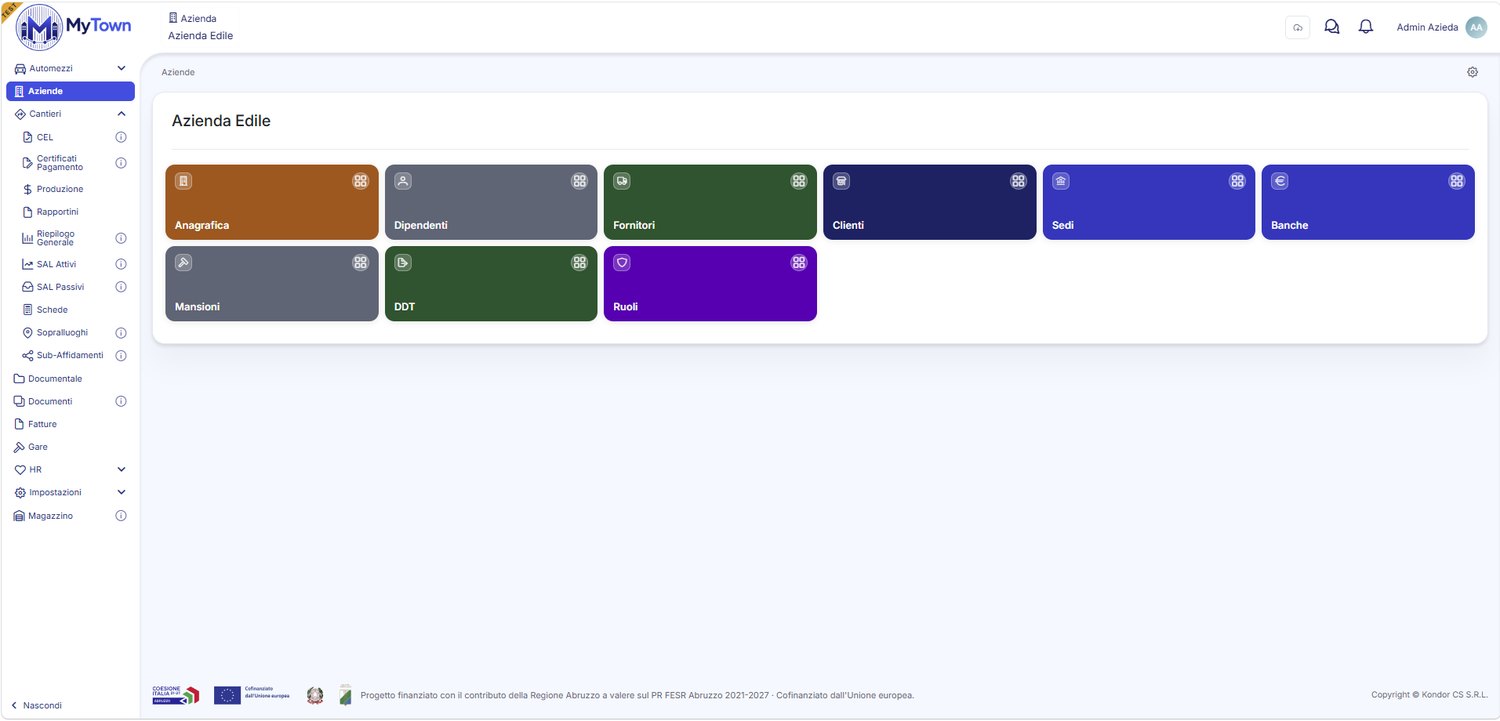Show info for SAL Attivi
The height and width of the screenshot is (721, 1500).
tap(121, 264)
